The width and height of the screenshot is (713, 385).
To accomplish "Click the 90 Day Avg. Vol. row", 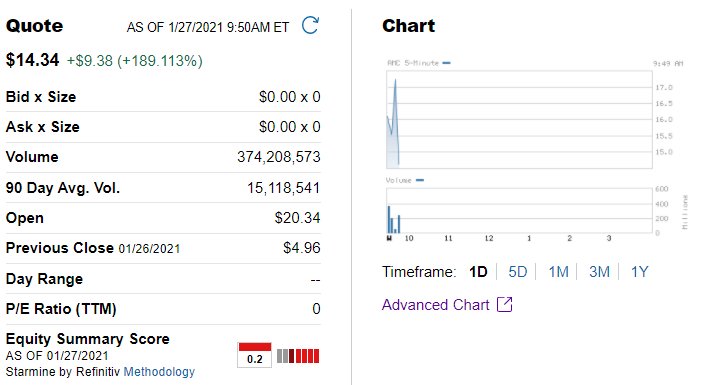I will [x=163, y=188].
